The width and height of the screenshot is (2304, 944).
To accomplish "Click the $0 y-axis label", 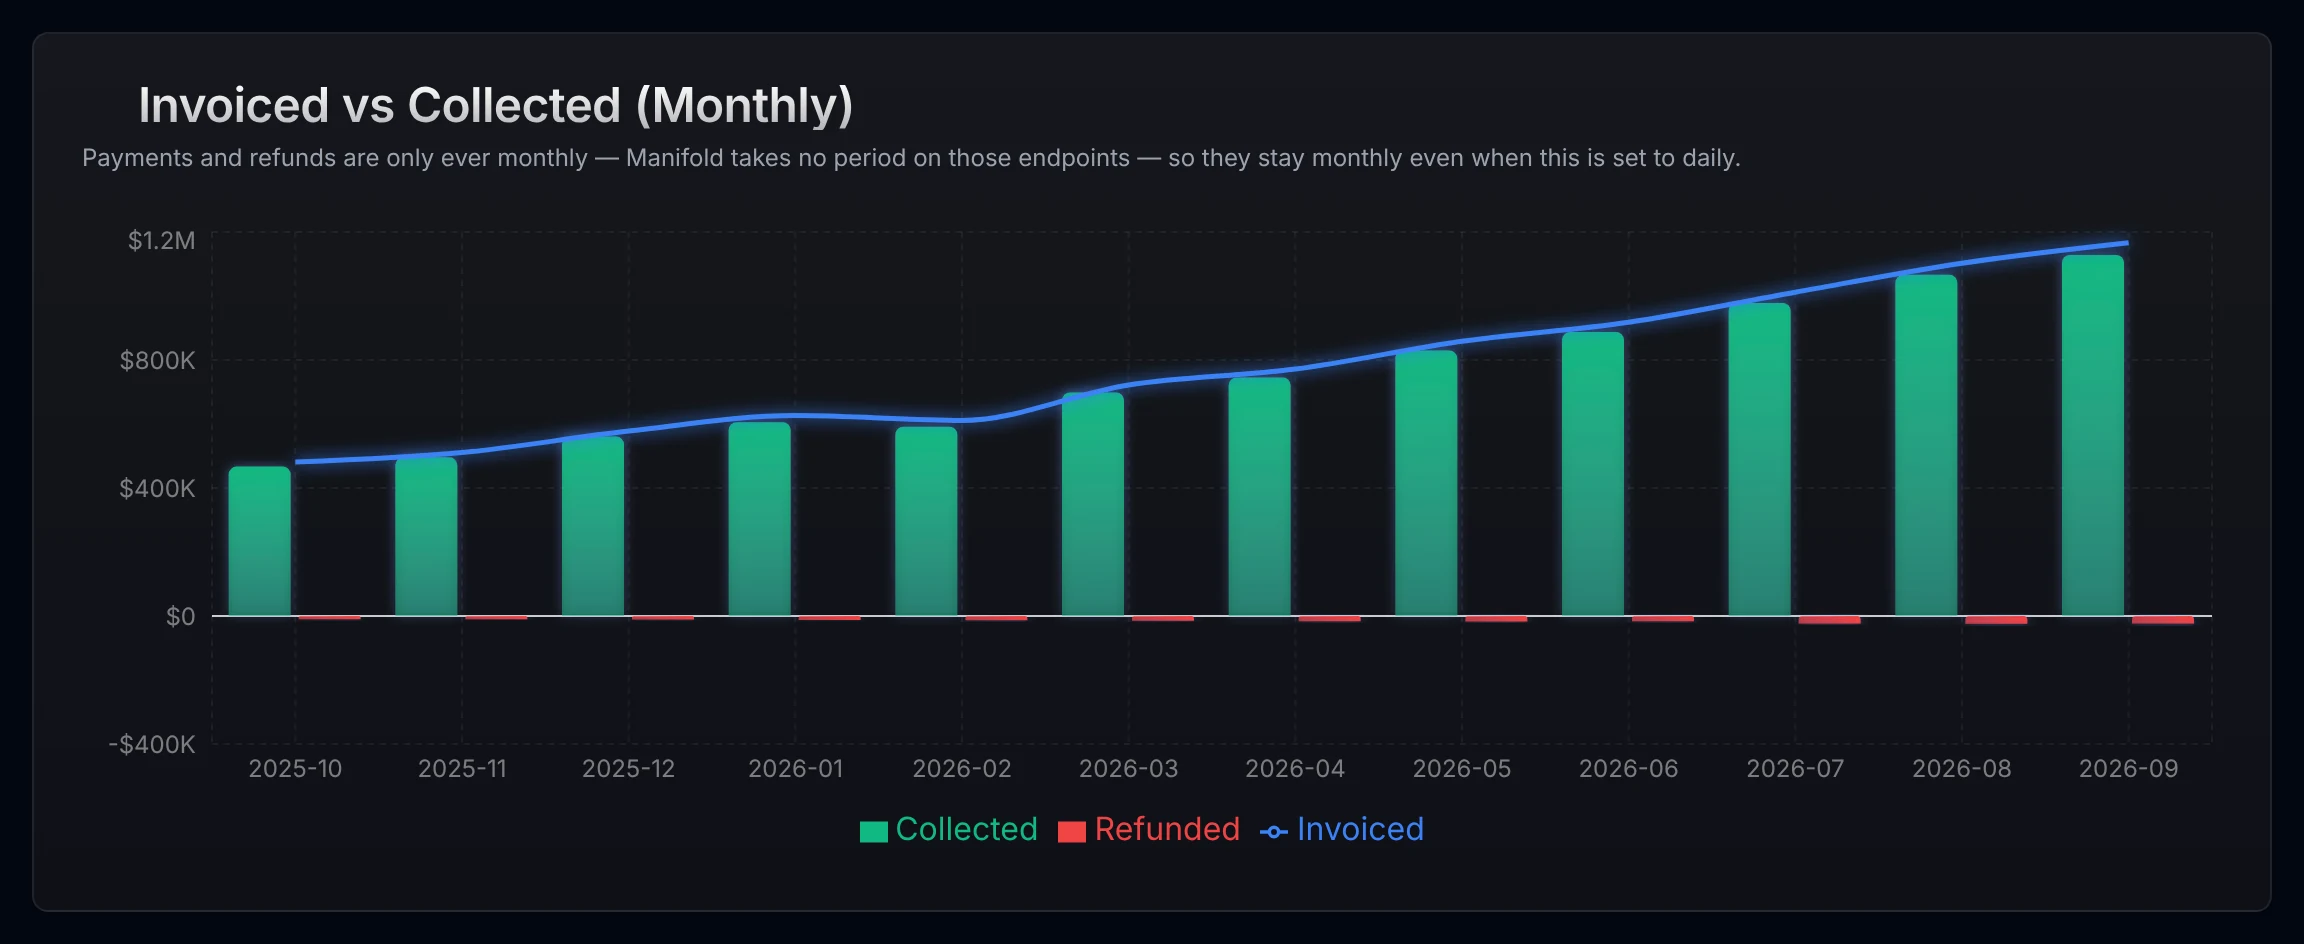I will [181, 617].
